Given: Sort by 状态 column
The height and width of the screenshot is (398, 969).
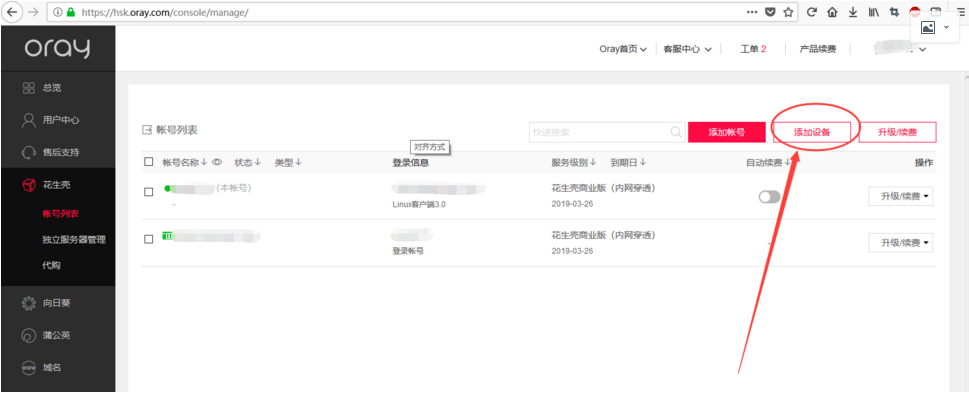Looking at the screenshot, I should [248, 163].
